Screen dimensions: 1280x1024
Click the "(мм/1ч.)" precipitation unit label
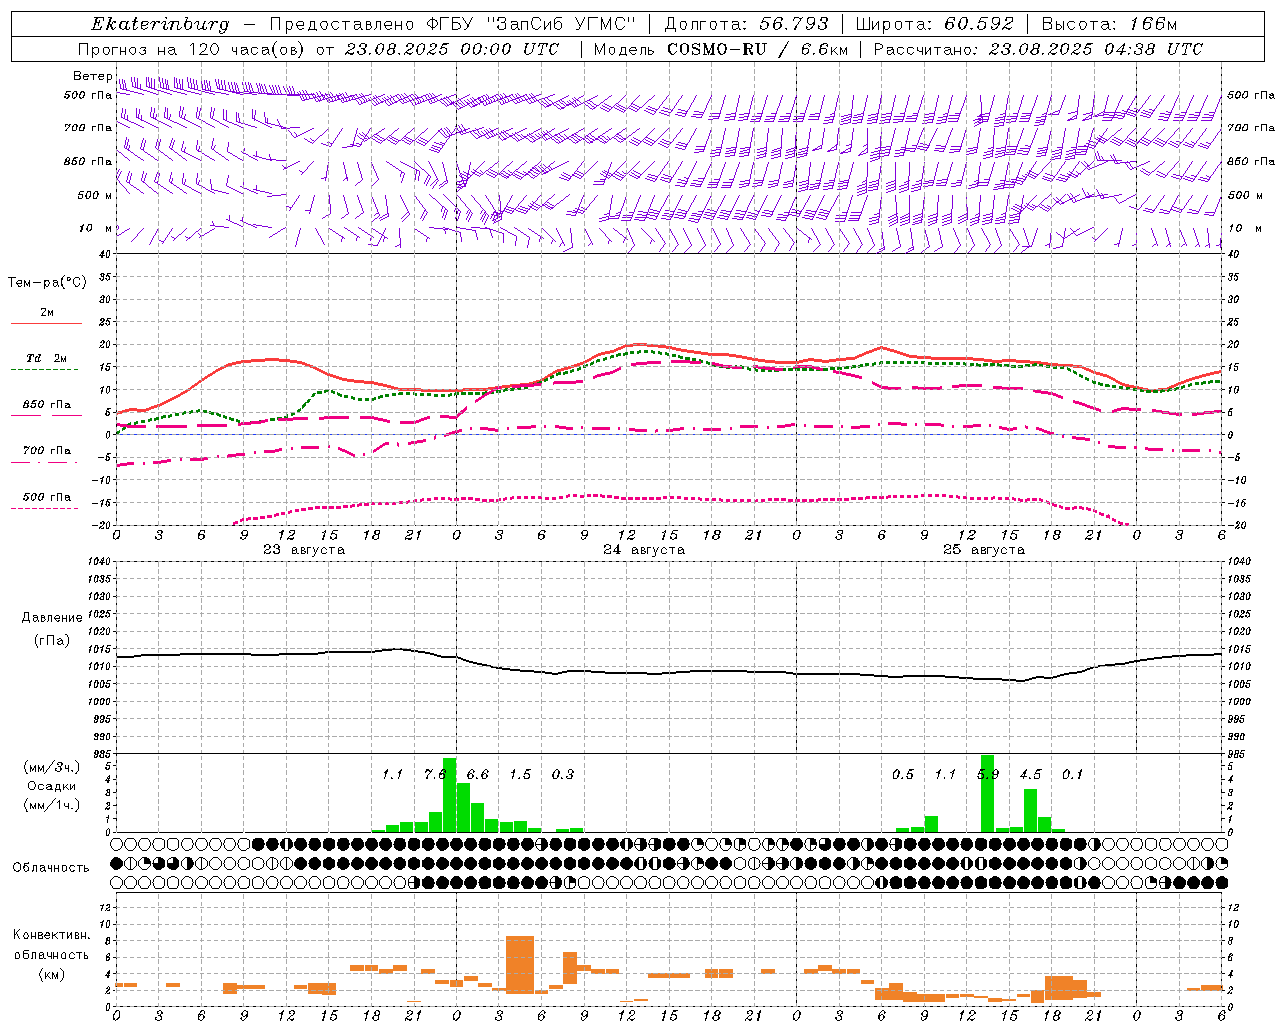tap(51, 805)
